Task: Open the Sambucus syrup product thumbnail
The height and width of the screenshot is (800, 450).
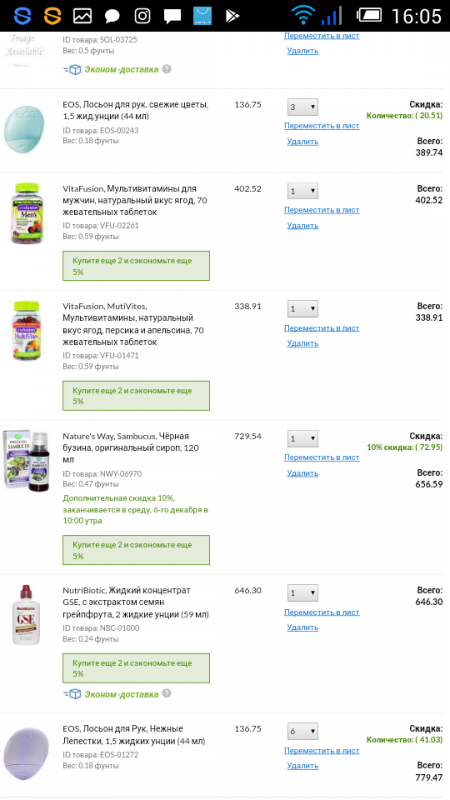Action: click(x=26, y=461)
